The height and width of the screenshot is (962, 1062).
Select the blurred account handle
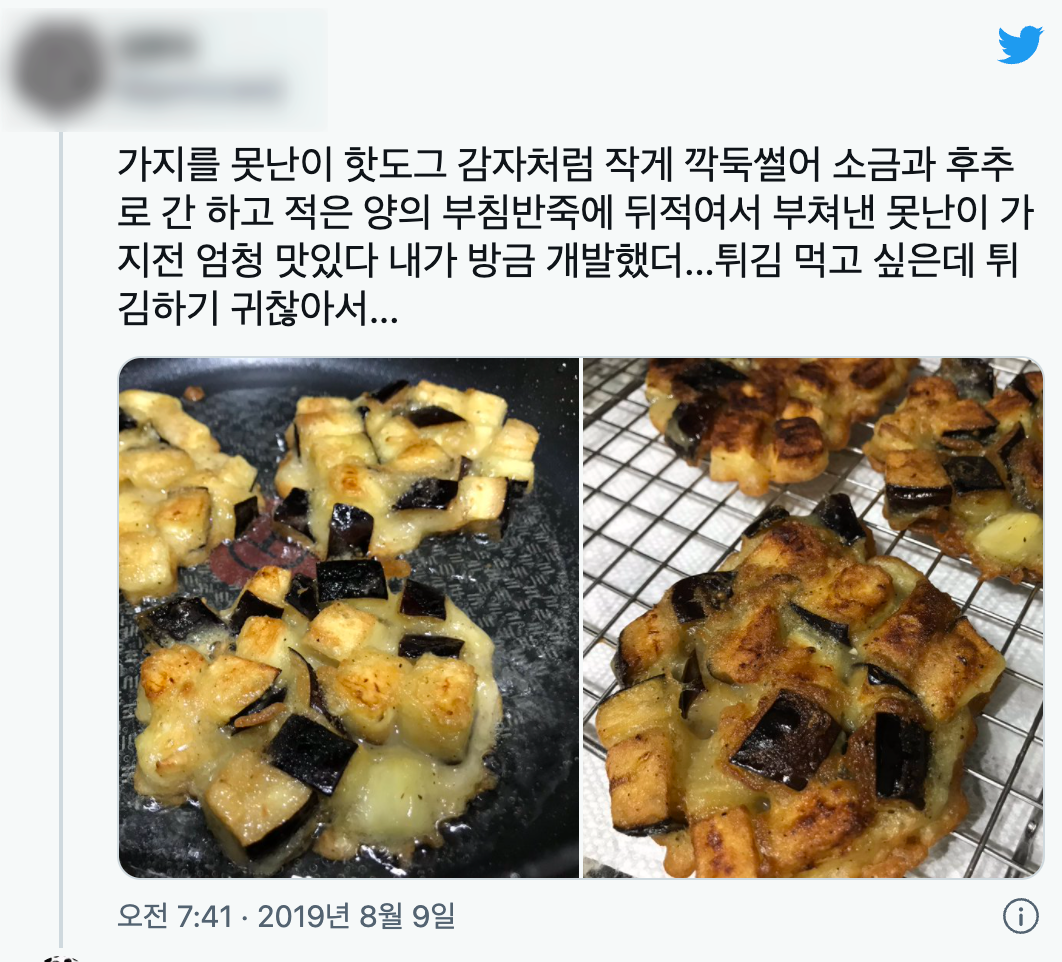202,89
